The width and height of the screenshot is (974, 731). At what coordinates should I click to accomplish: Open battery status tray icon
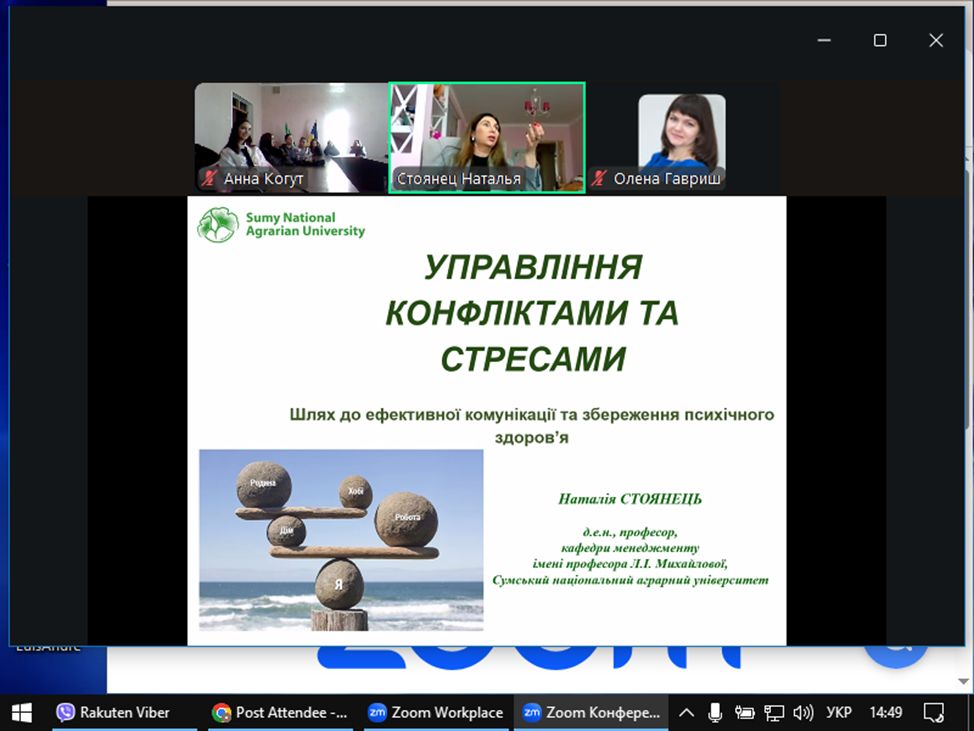tap(744, 713)
